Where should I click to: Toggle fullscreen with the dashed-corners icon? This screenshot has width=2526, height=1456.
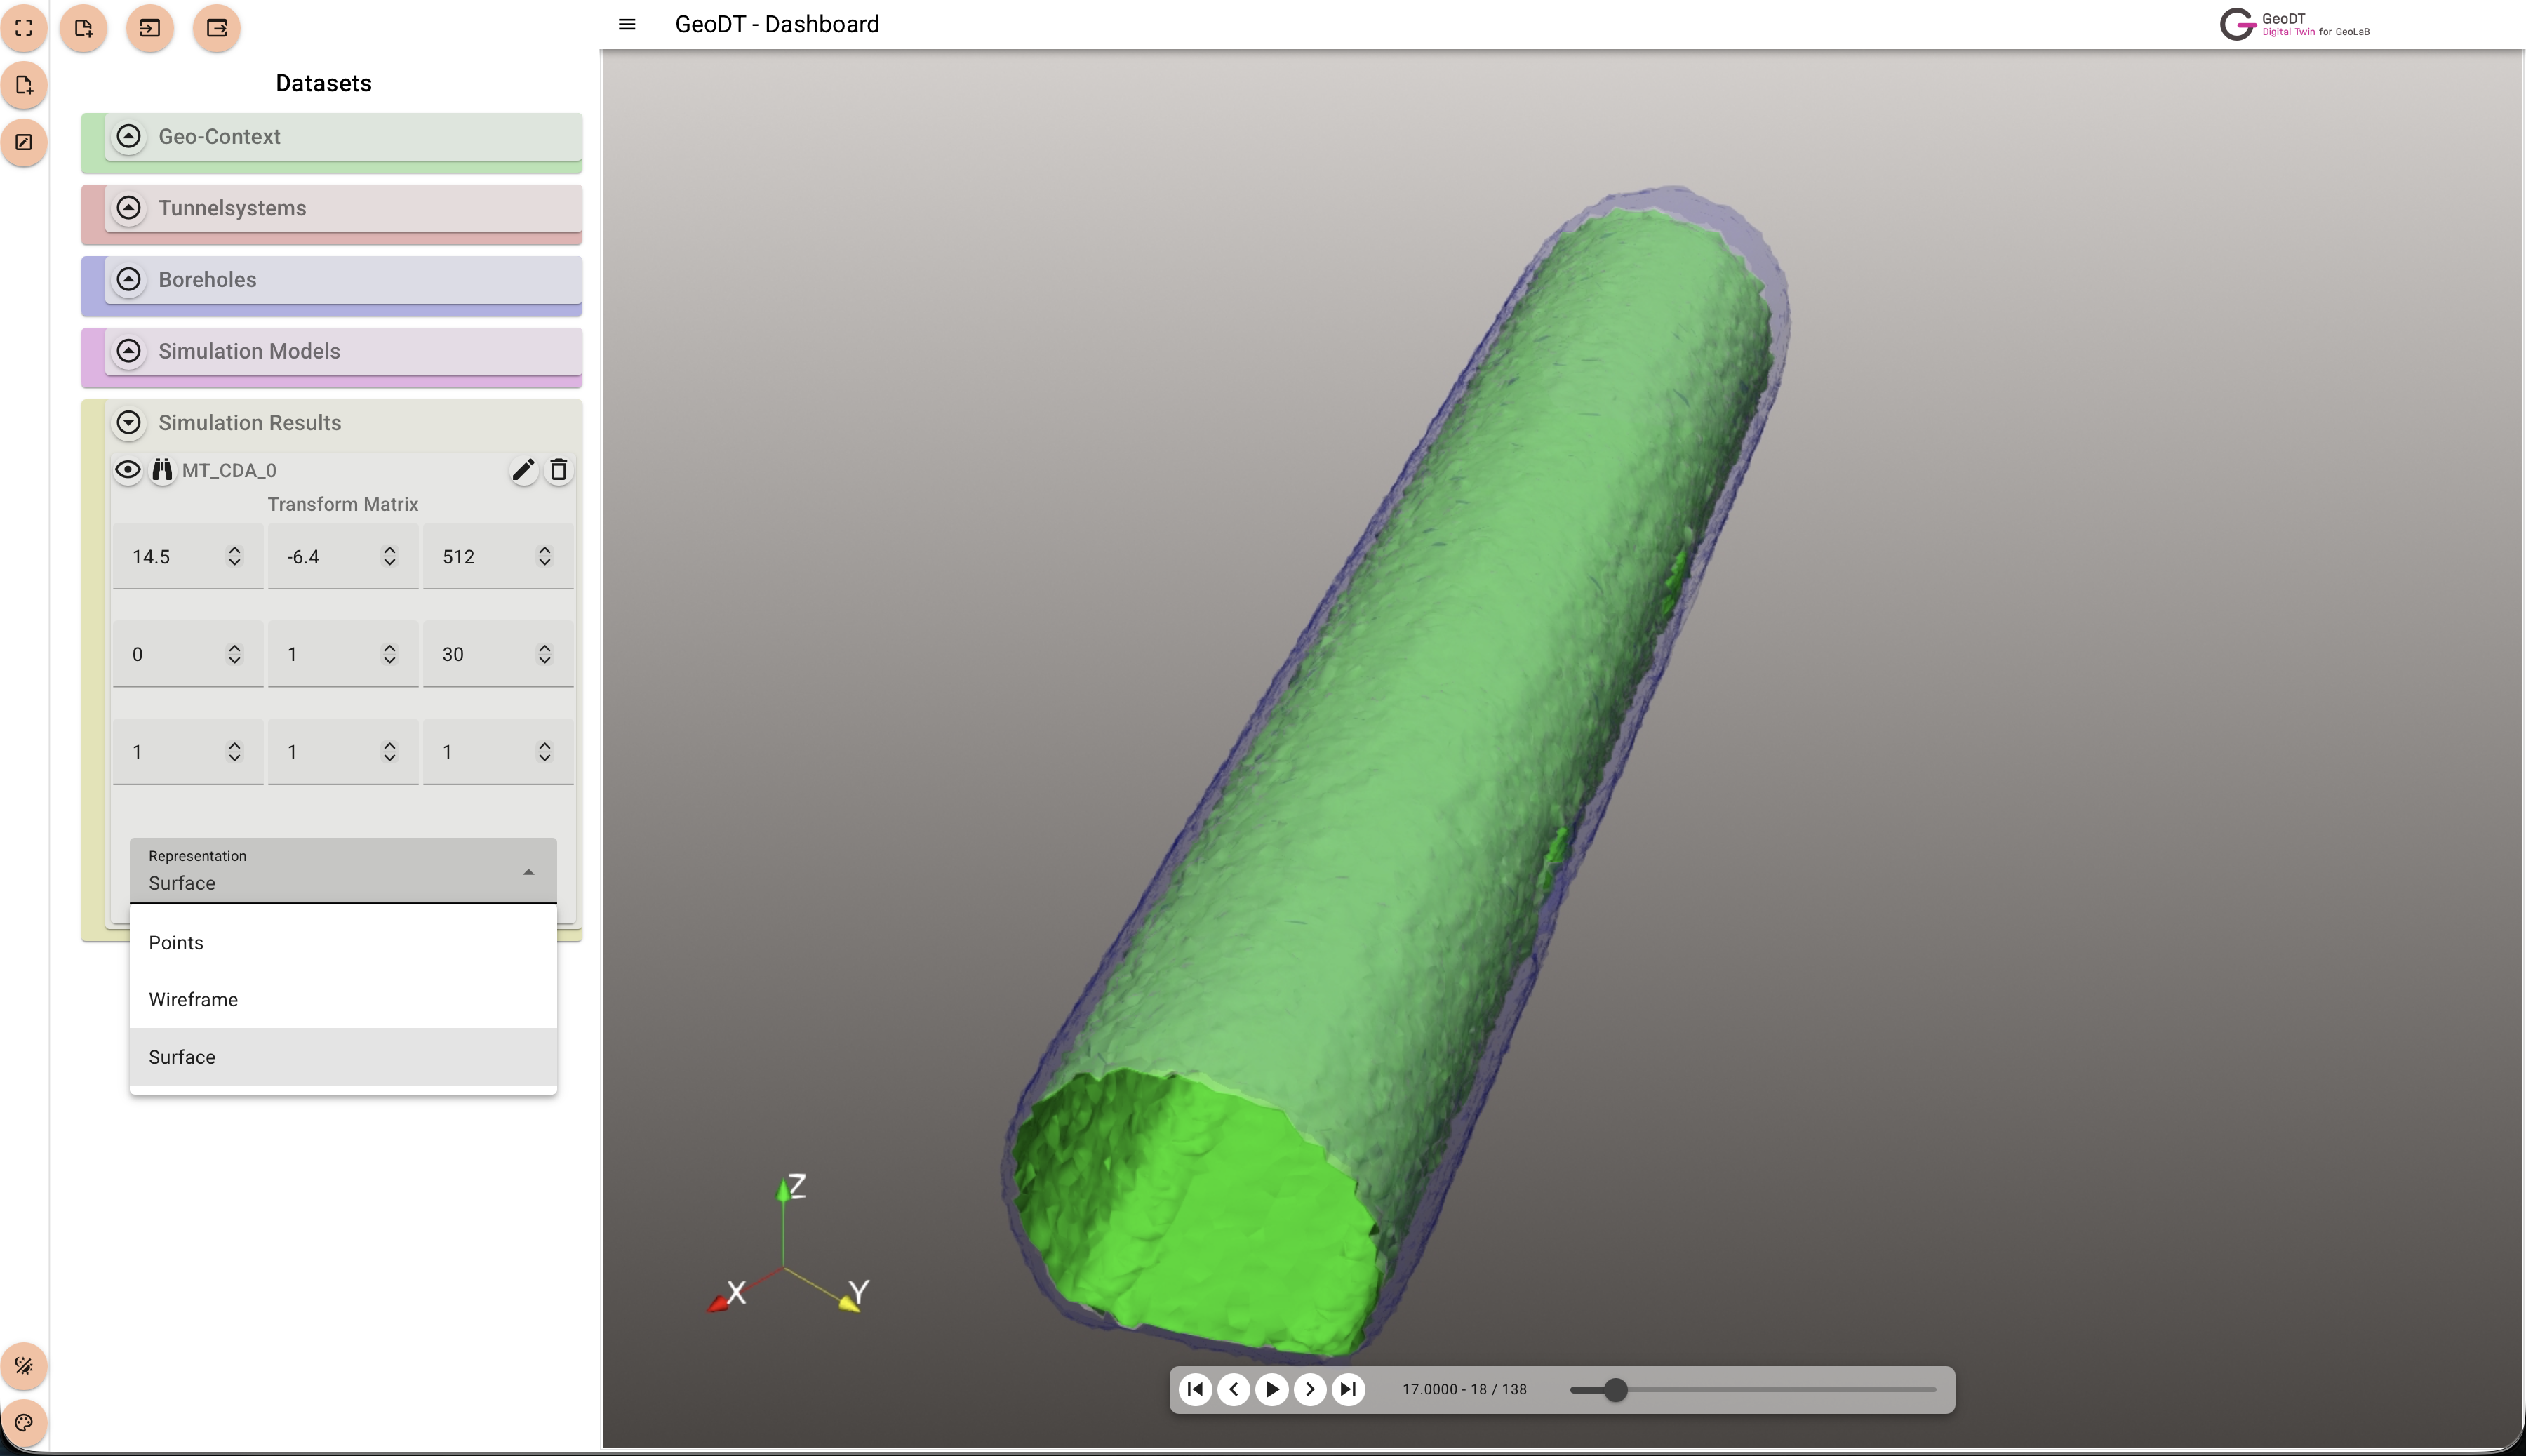pos(24,28)
